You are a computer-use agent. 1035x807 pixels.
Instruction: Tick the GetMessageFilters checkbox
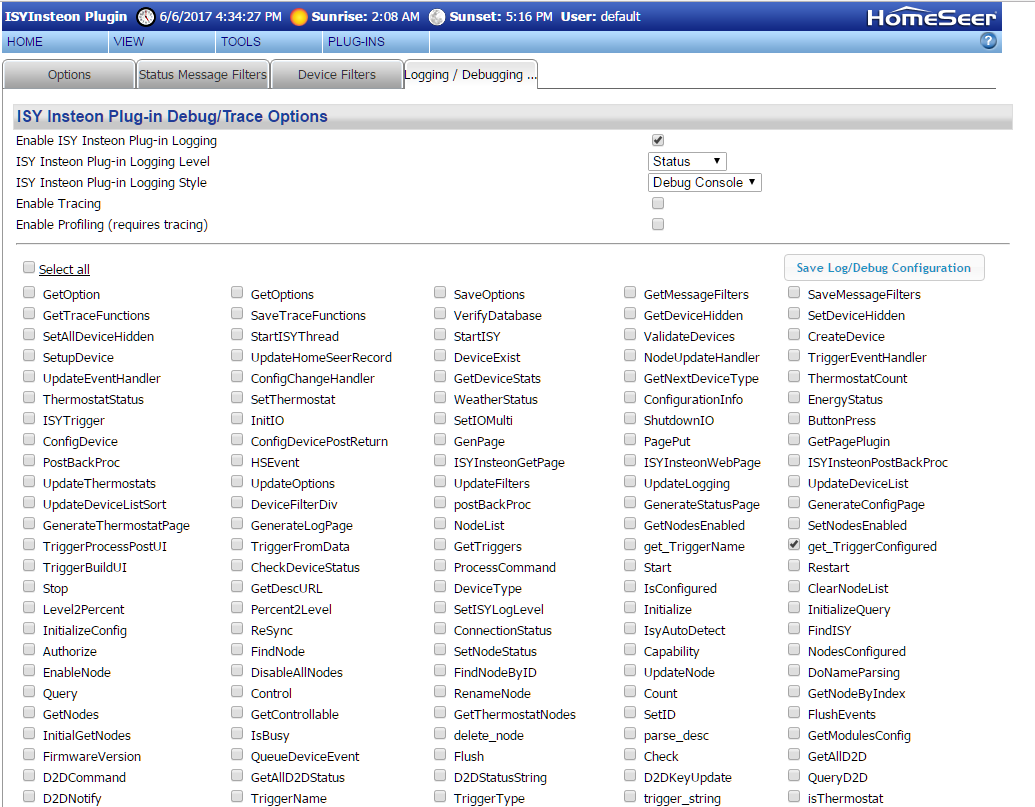pyautogui.click(x=630, y=292)
